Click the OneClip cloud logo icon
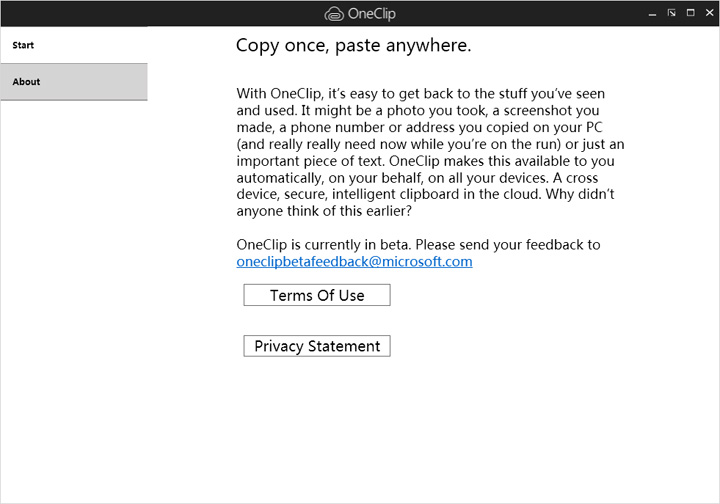The height and width of the screenshot is (504, 720). click(x=334, y=14)
